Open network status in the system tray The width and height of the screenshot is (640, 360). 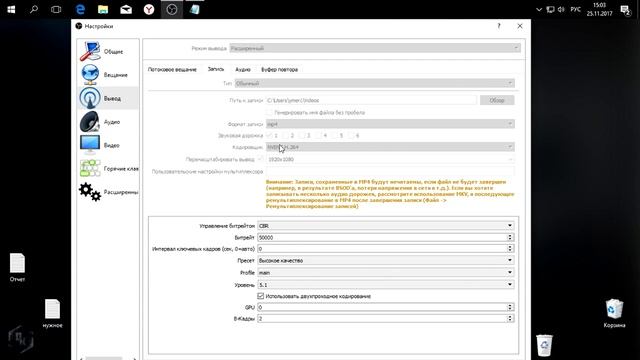(x=550, y=9)
